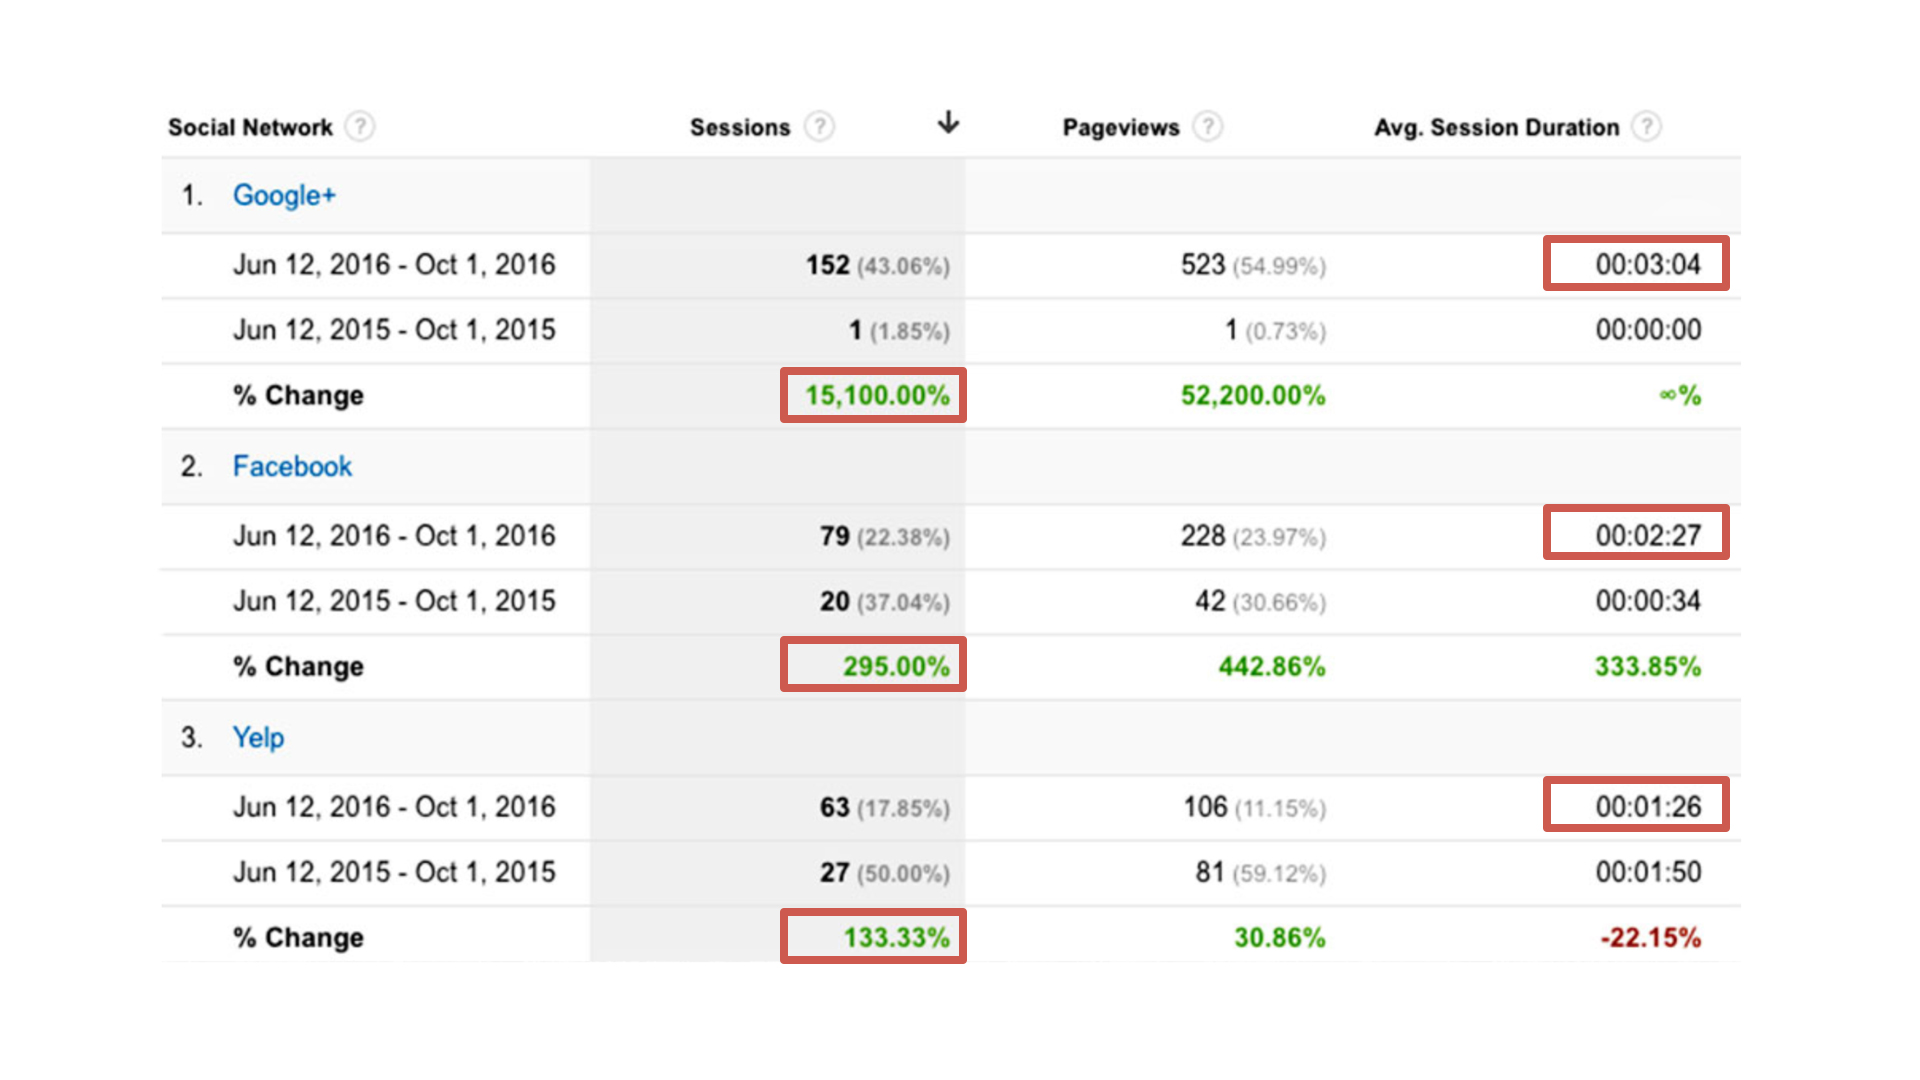
Task: Select the infinity percent change value
Action: click(x=1680, y=395)
